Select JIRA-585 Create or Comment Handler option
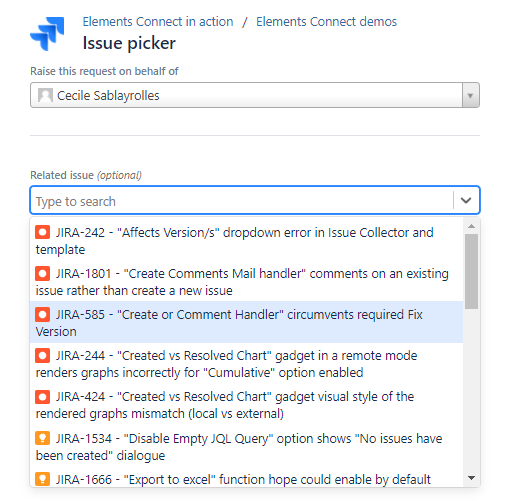Screen dimensions: 521x501 pyautogui.click(x=246, y=322)
